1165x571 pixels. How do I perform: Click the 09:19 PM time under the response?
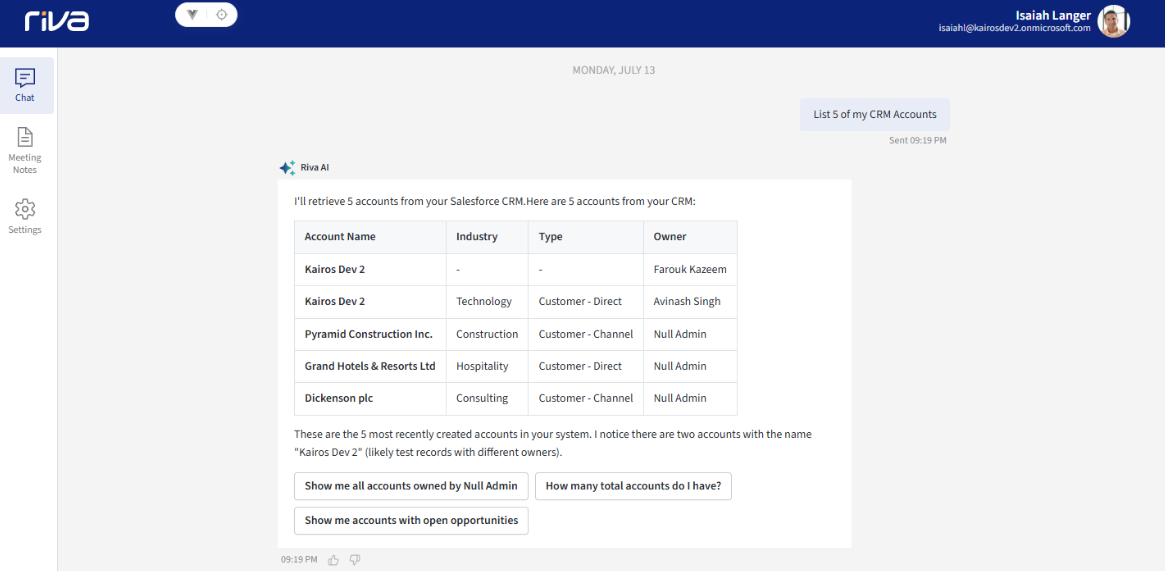[299, 559]
